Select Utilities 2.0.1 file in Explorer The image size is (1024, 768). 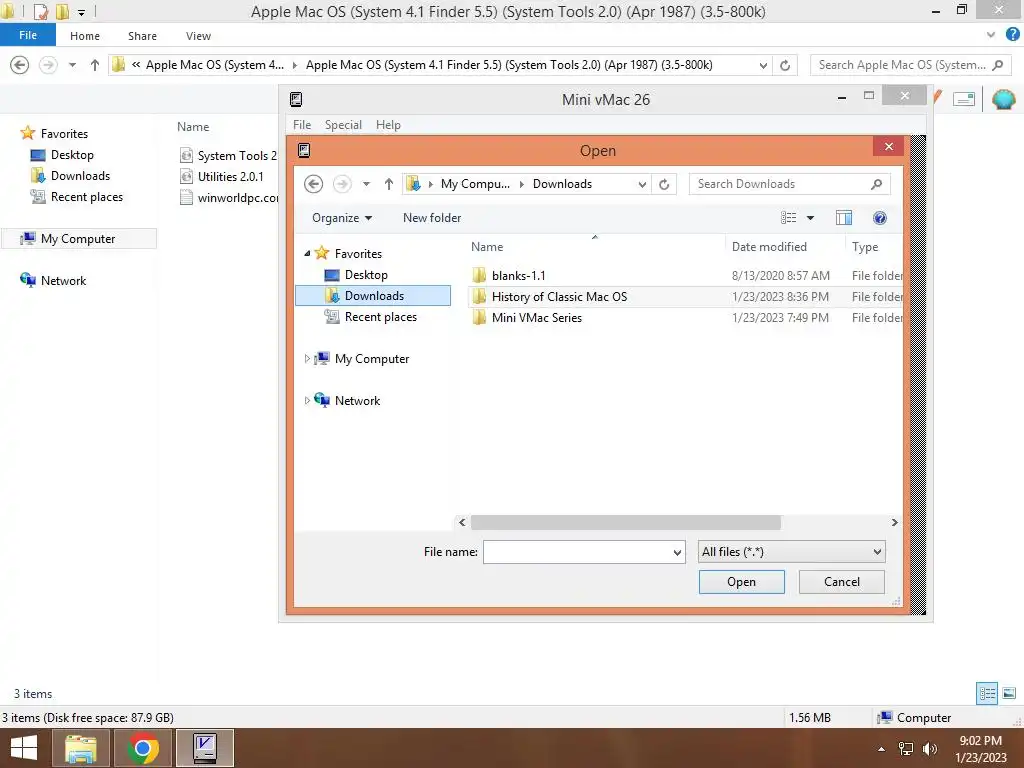pyautogui.click(x=230, y=176)
